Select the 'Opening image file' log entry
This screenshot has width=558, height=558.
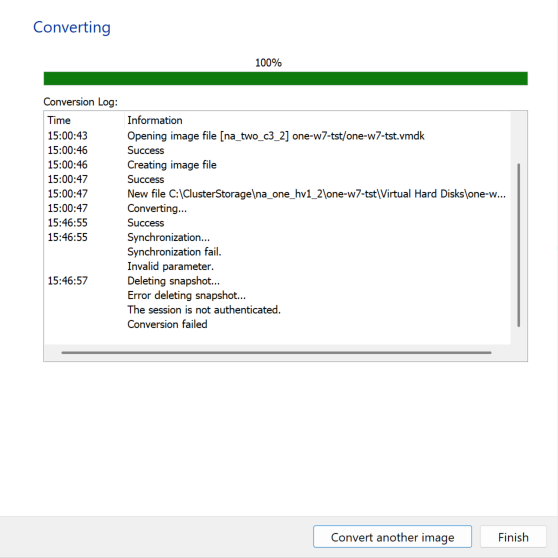point(276,136)
